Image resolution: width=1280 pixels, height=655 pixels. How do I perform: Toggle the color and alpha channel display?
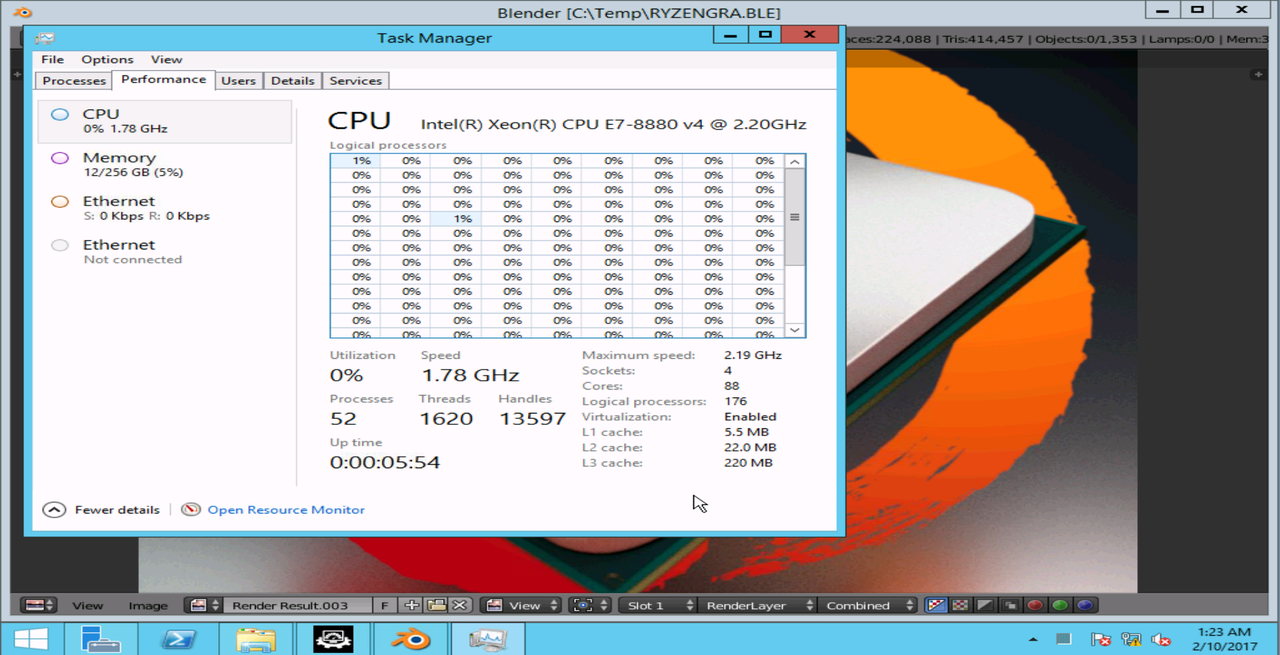coord(936,605)
